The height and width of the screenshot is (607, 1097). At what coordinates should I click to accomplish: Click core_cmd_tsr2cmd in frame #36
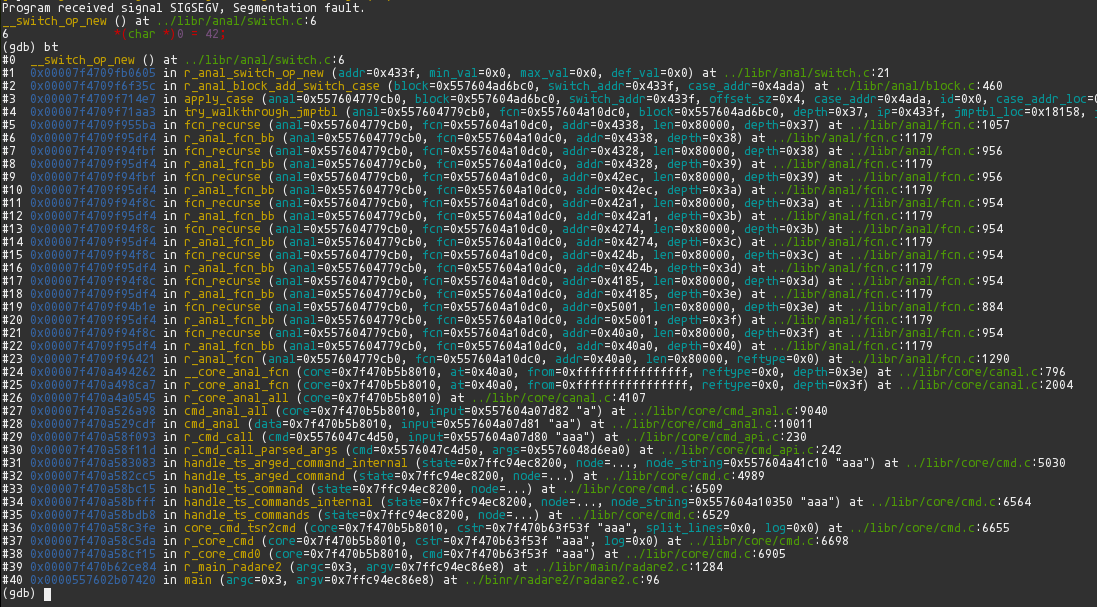click(x=240, y=528)
